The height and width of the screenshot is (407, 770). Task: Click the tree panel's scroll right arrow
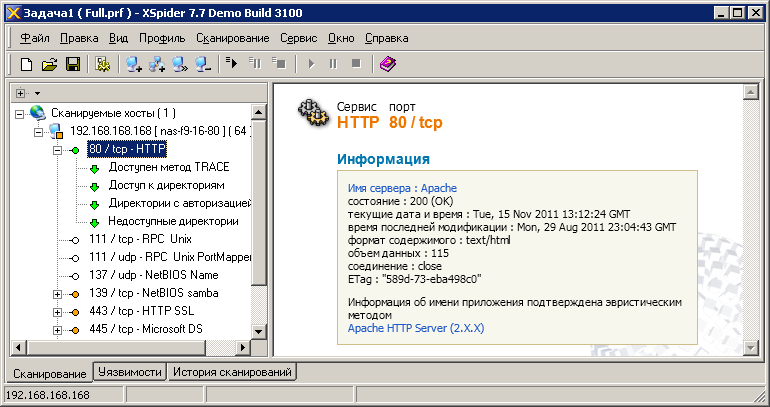pyautogui.click(x=243, y=348)
